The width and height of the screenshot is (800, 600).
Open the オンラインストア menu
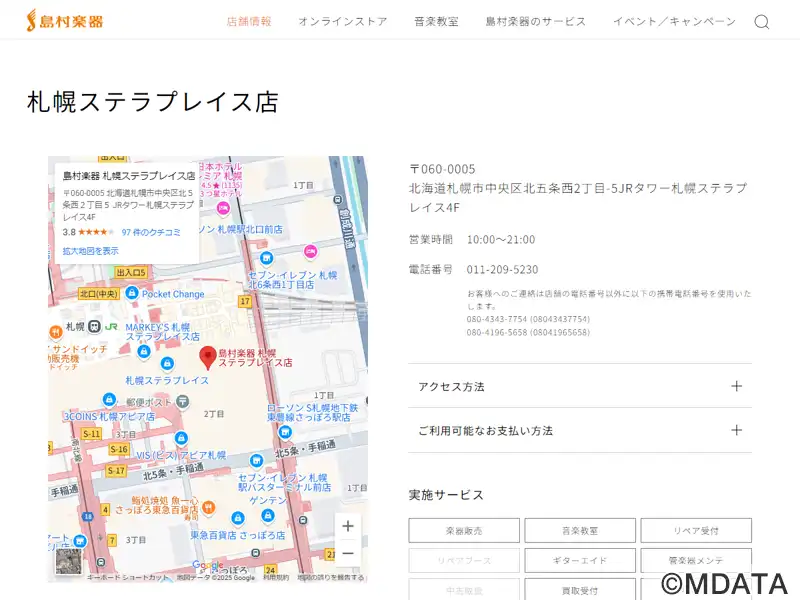click(343, 21)
